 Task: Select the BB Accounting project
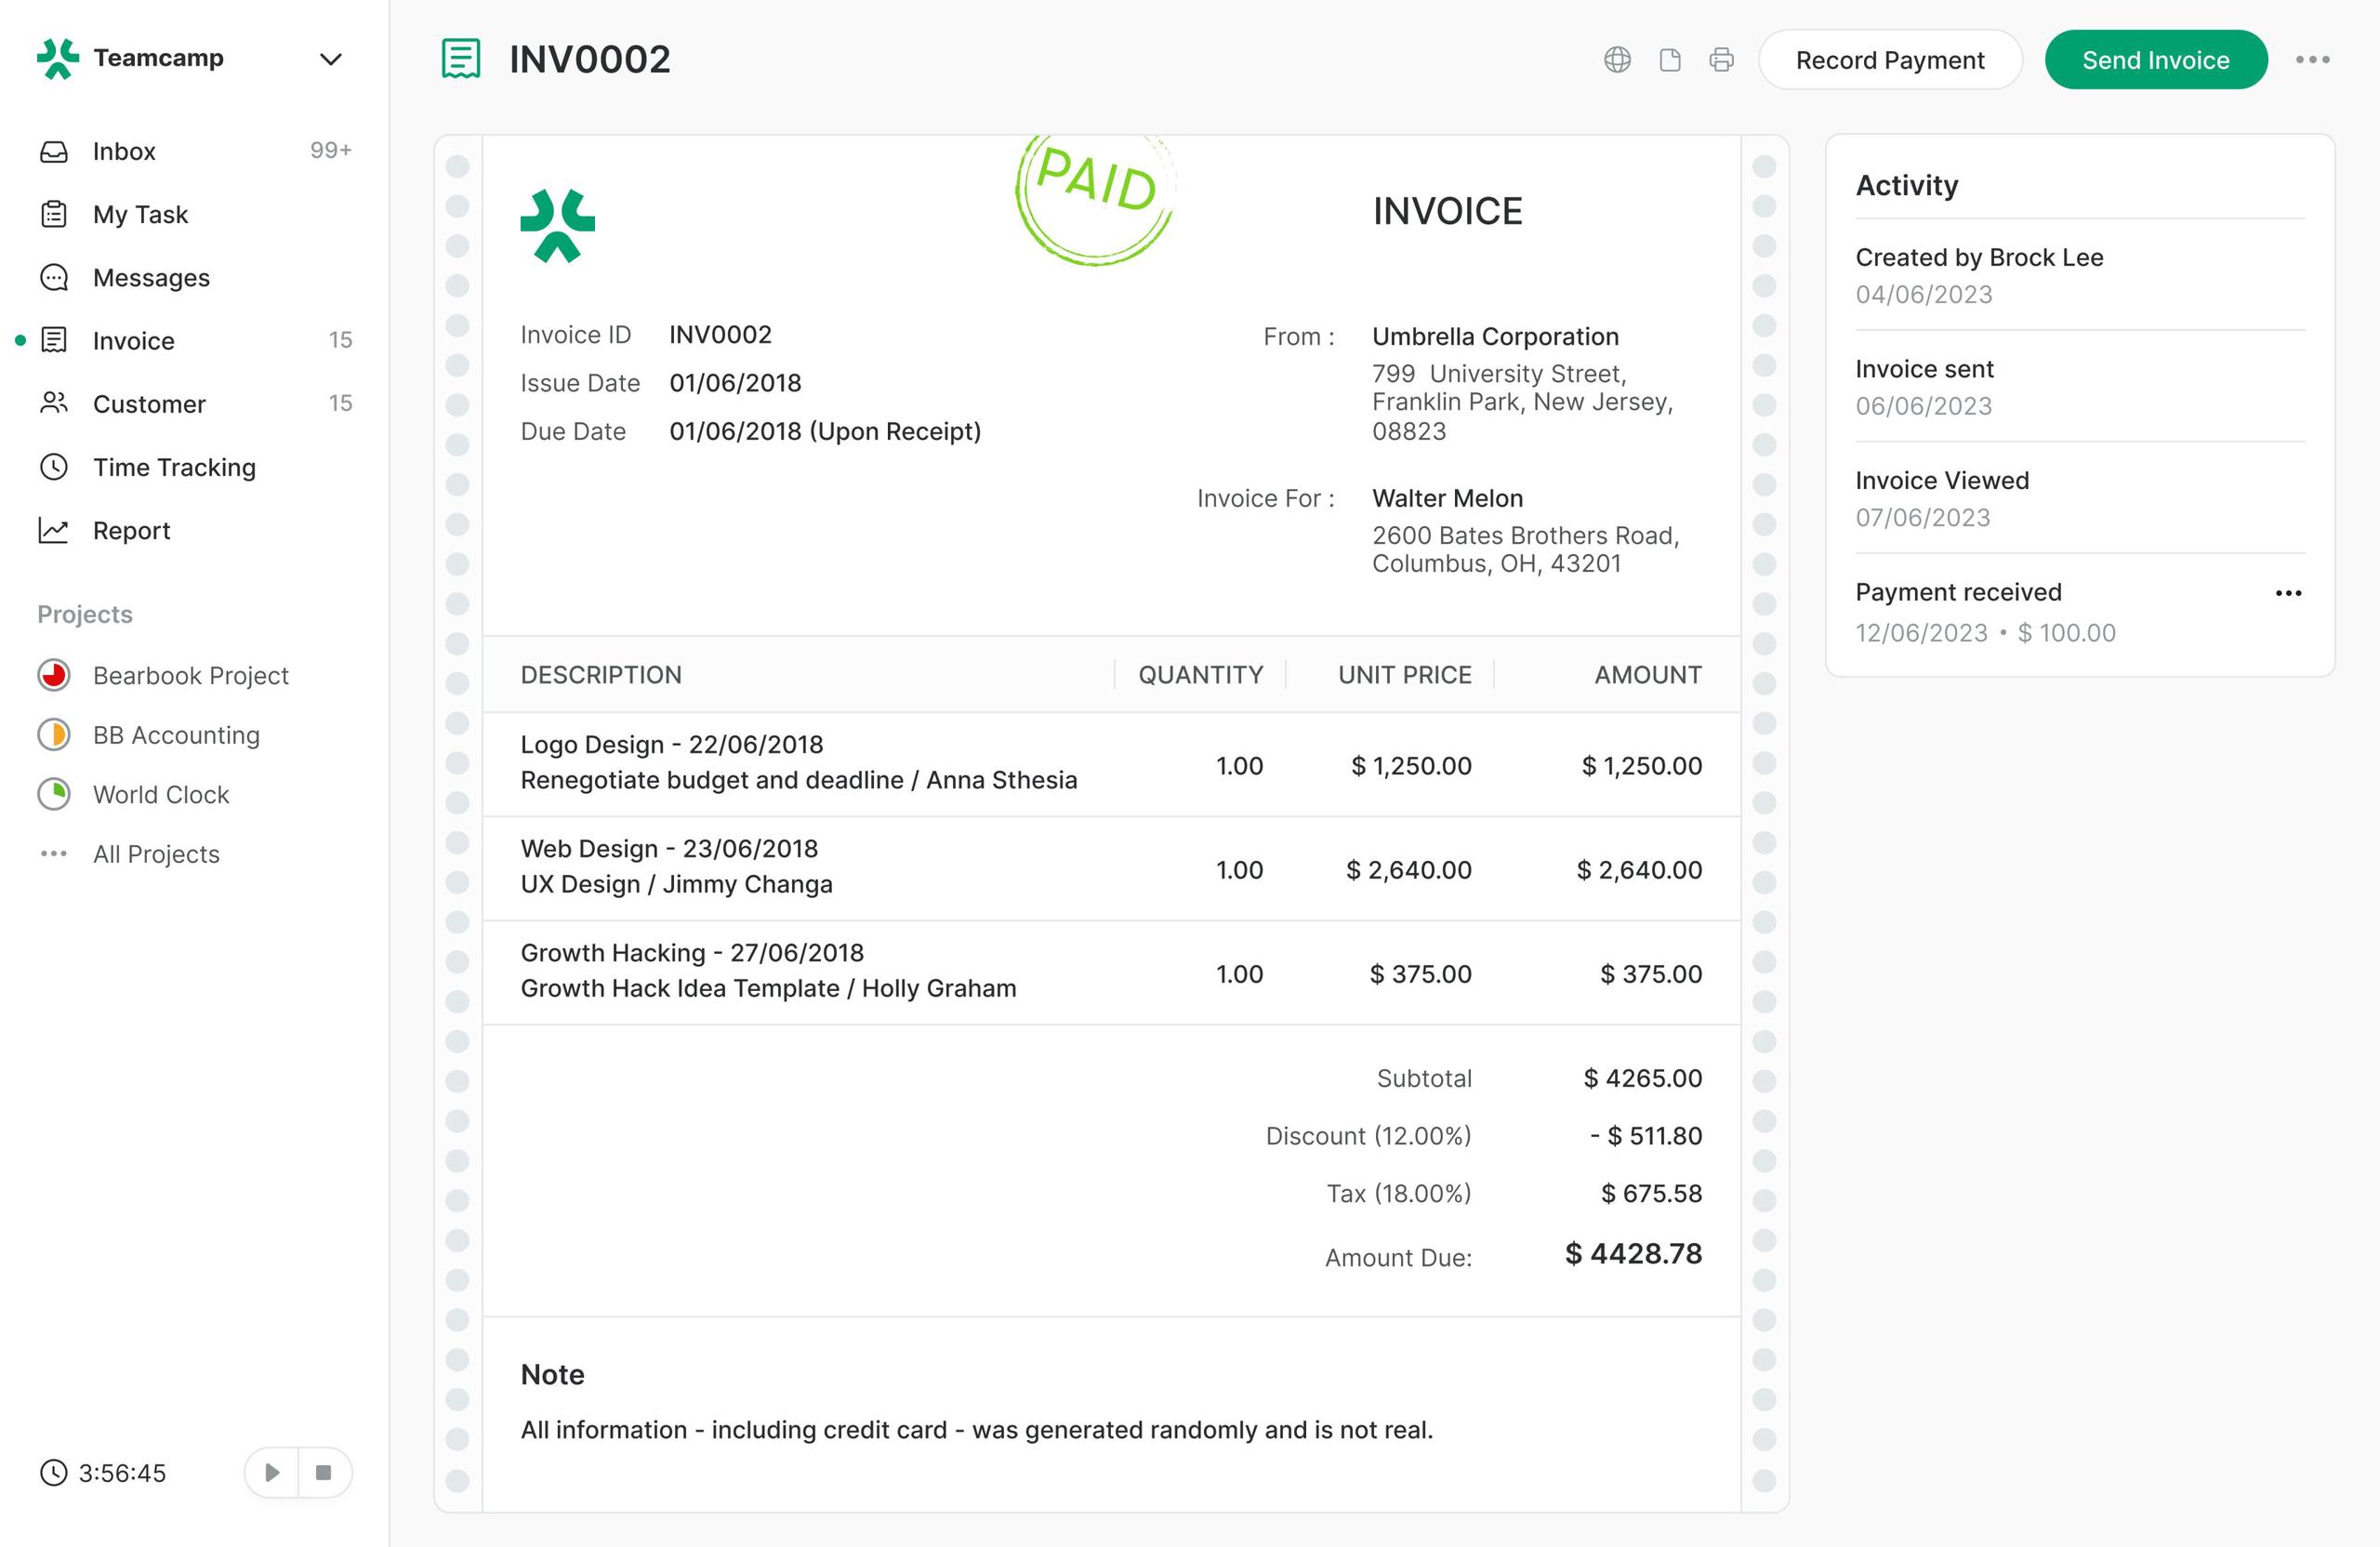pyautogui.click(x=176, y=735)
